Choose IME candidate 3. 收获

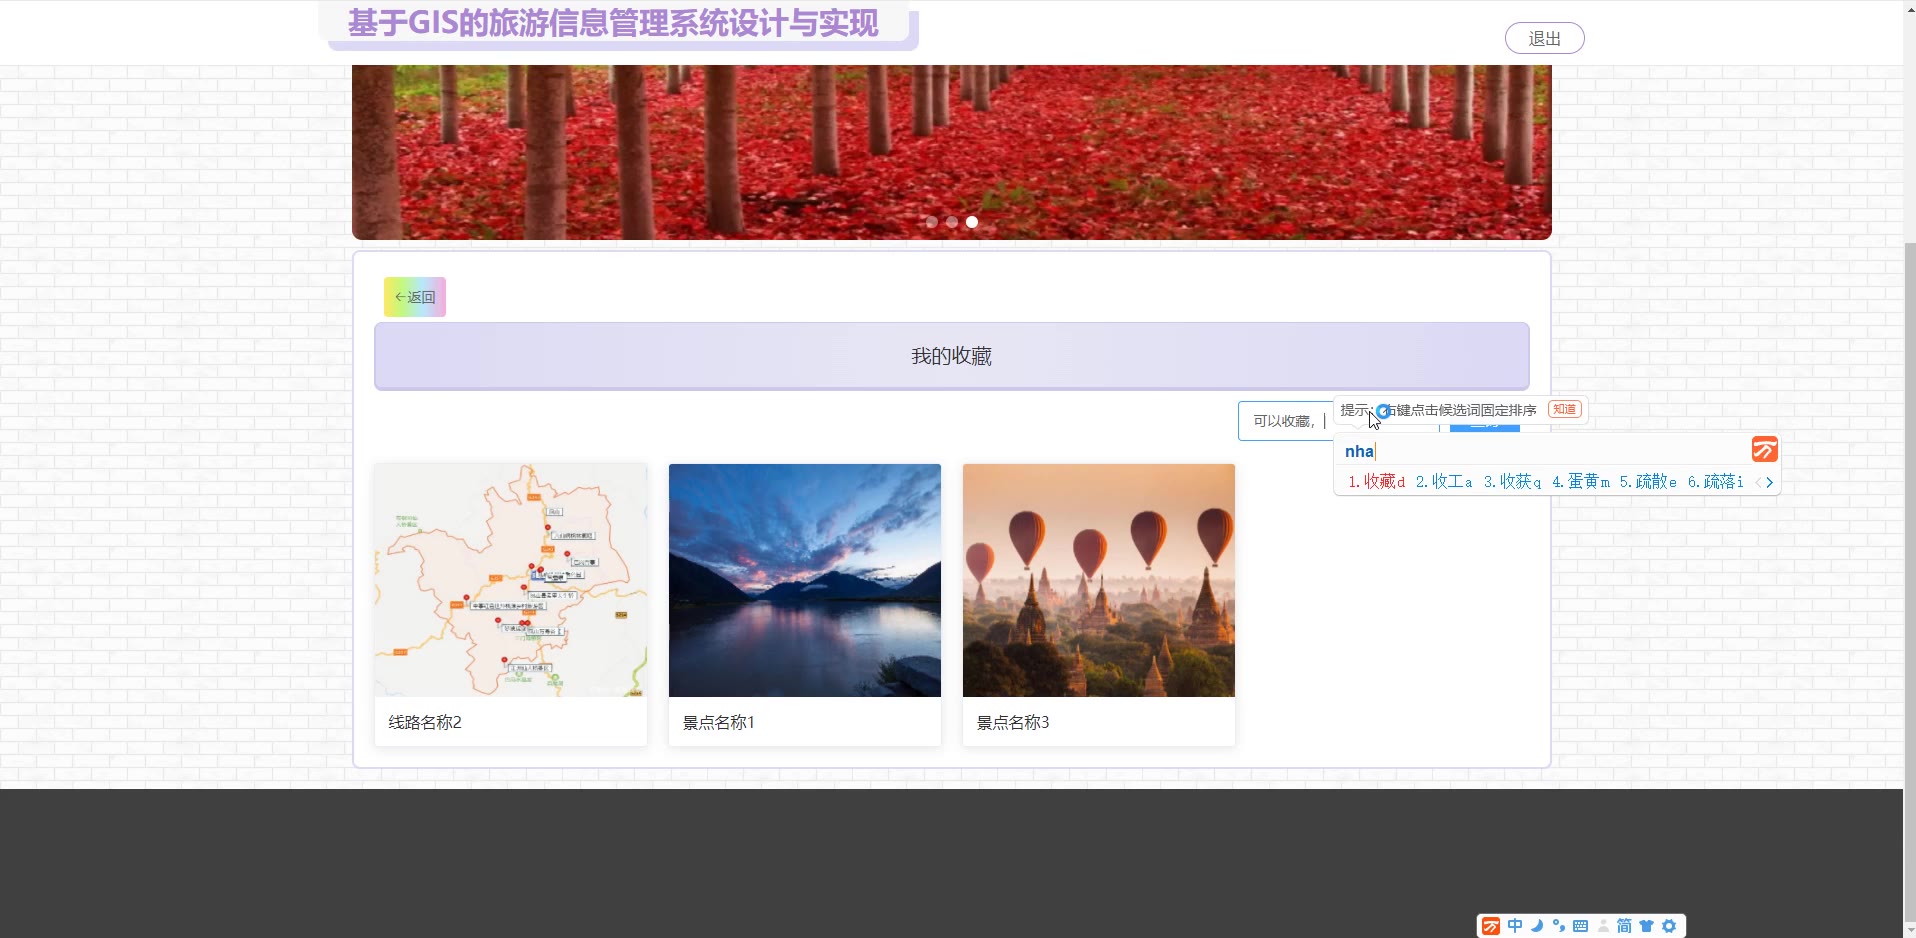point(1512,482)
